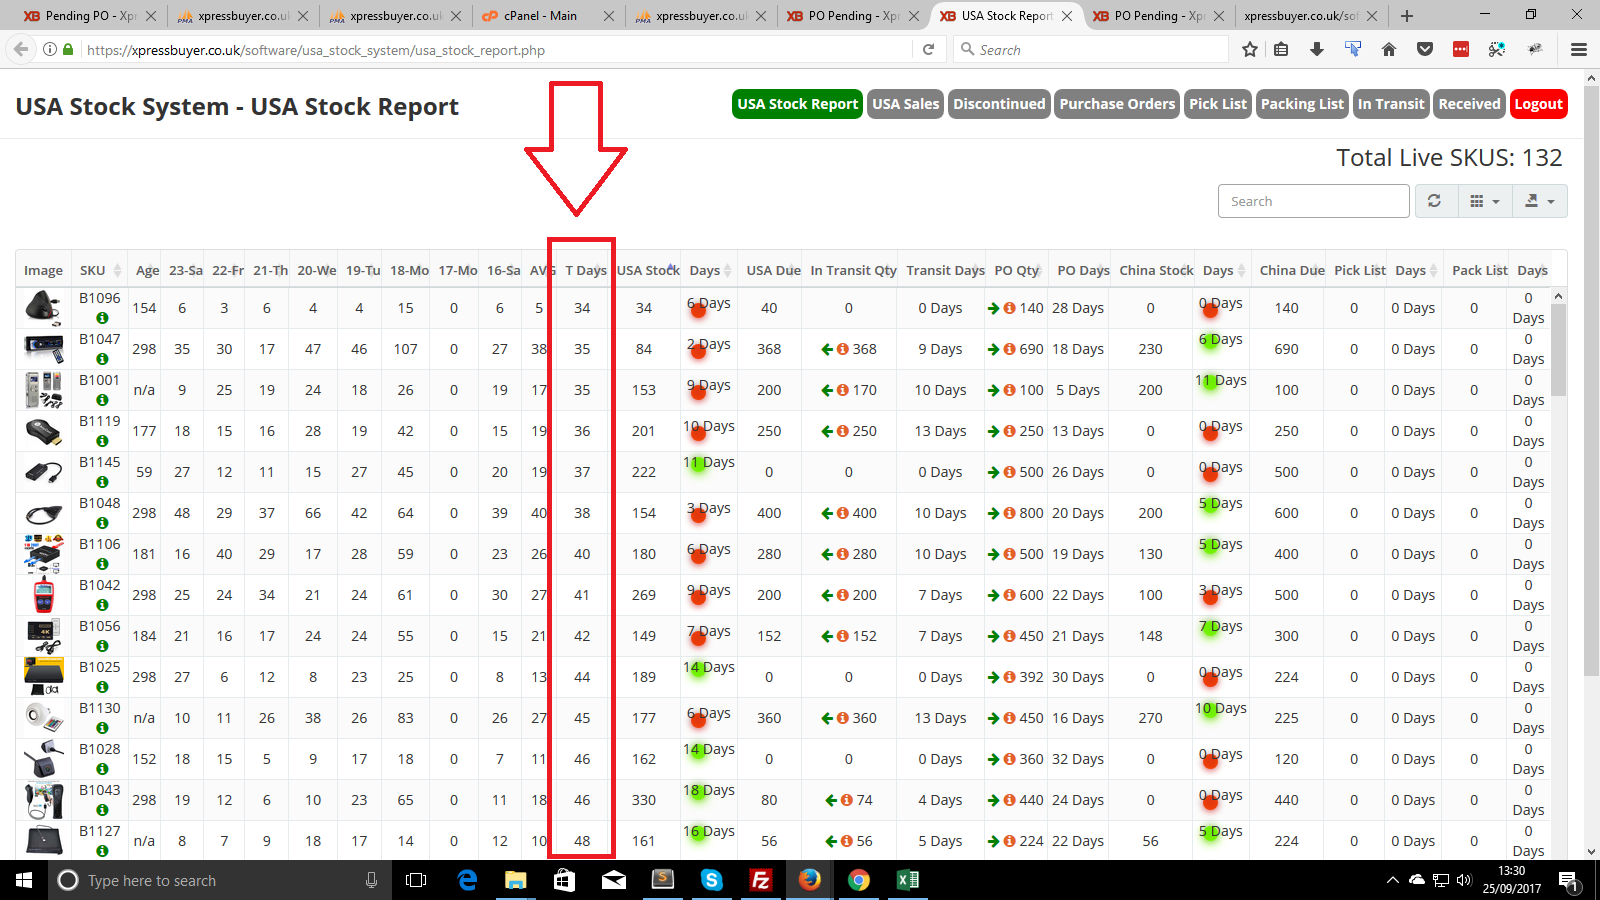Click the green right arrow beside PO Qty 140
This screenshot has height=900, width=1600.
point(993,308)
